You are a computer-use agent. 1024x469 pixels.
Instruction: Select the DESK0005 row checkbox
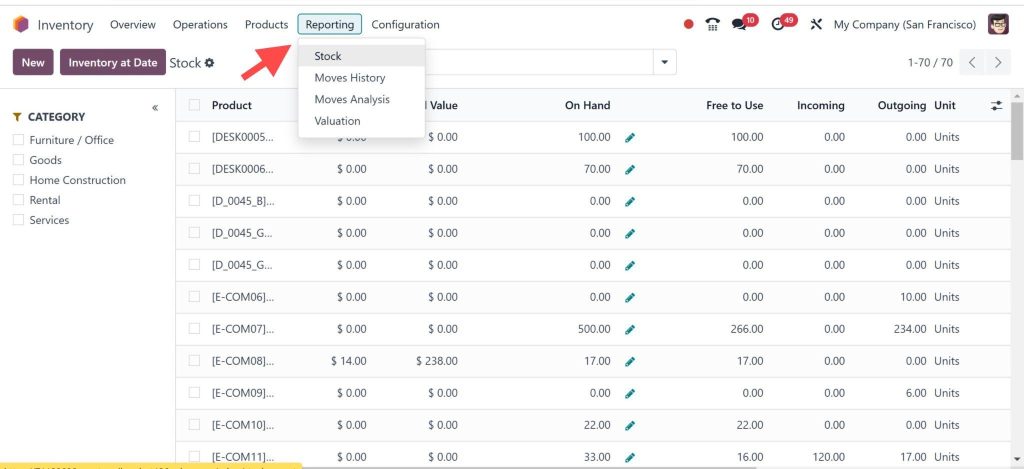click(x=194, y=137)
